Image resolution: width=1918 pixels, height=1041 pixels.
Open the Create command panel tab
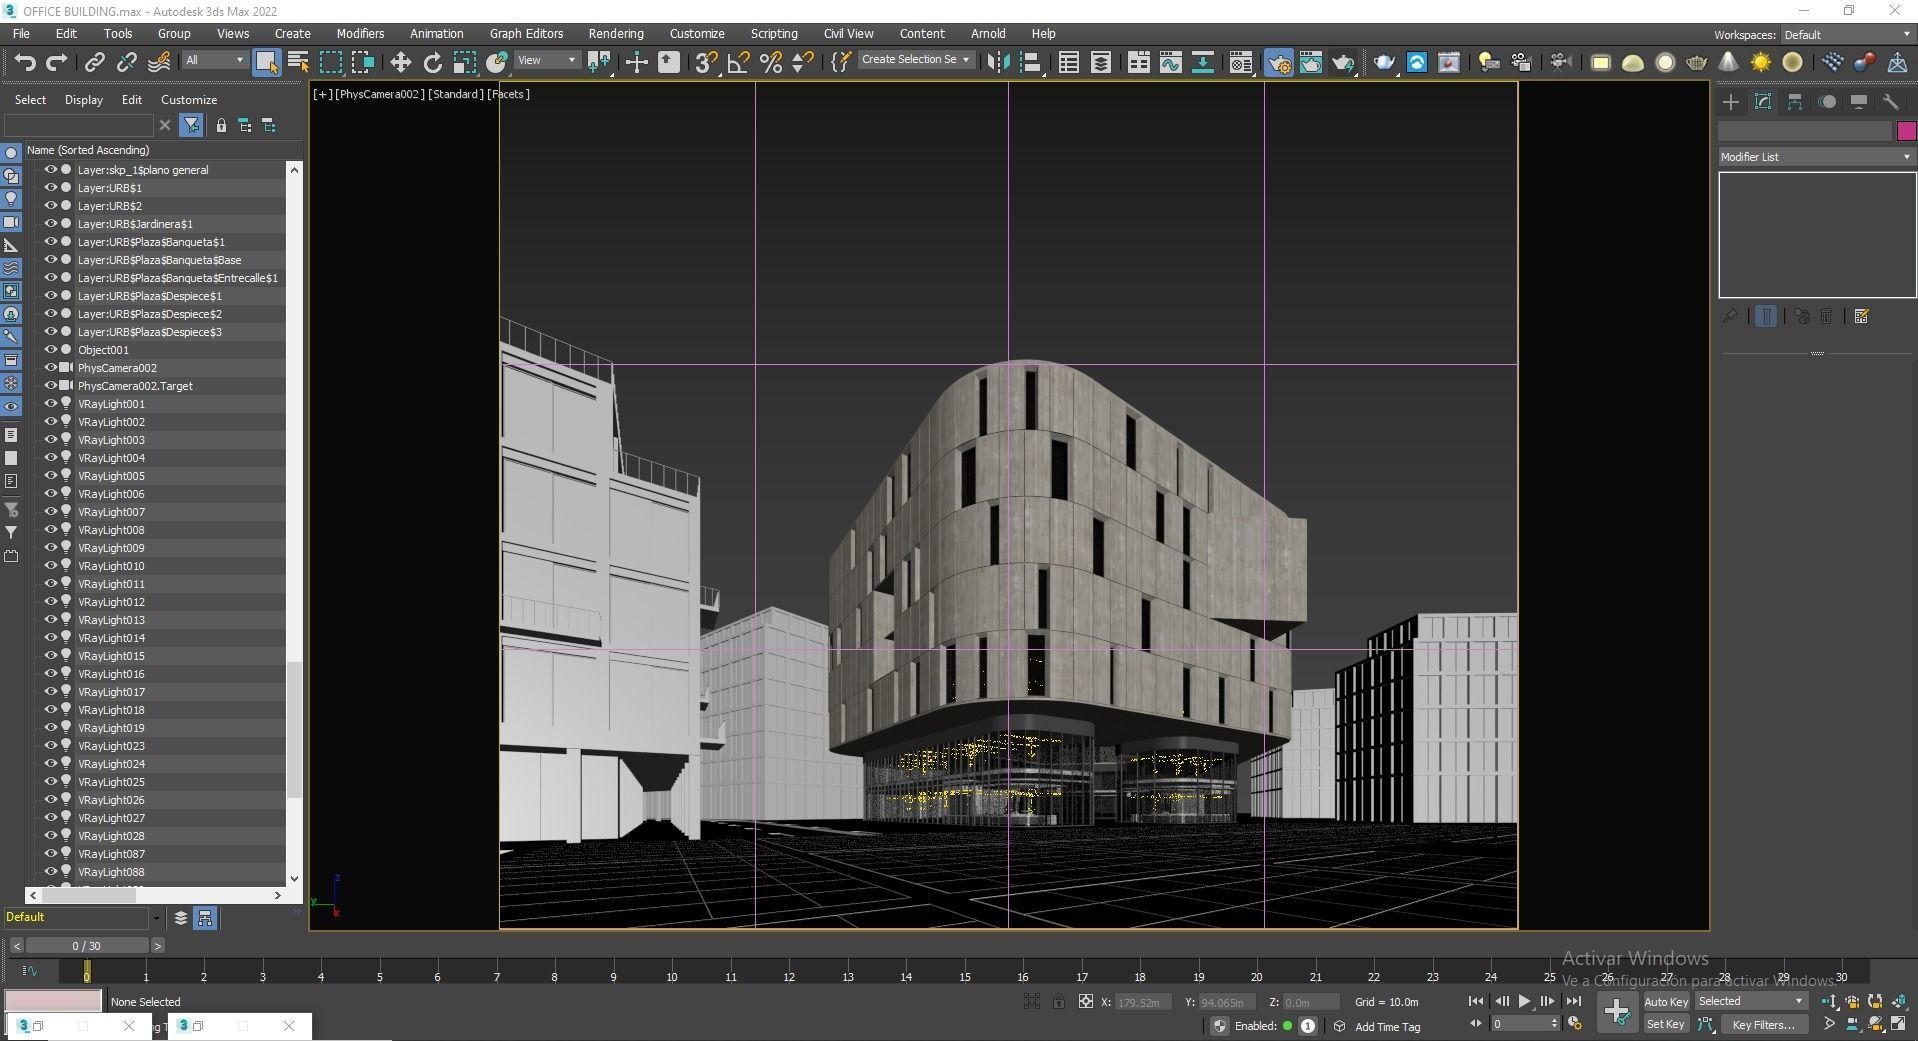click(1731, 102)
